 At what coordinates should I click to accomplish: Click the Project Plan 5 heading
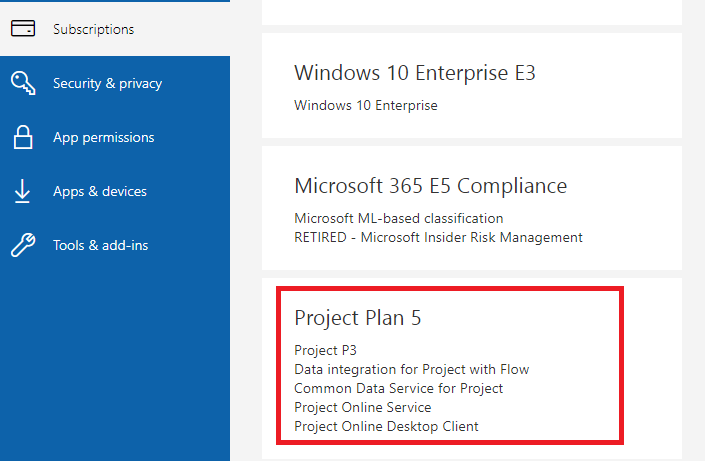pos(357,318)
